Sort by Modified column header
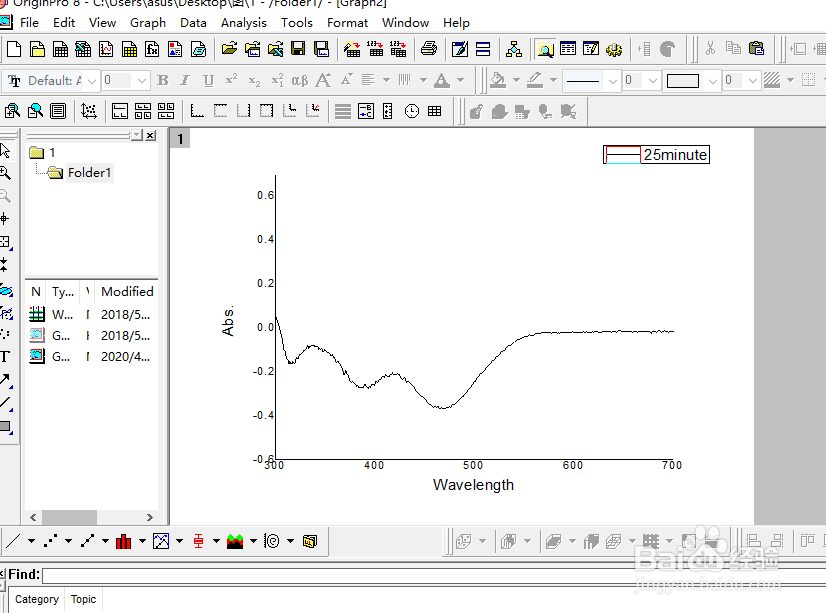 [x=127, y=291]
